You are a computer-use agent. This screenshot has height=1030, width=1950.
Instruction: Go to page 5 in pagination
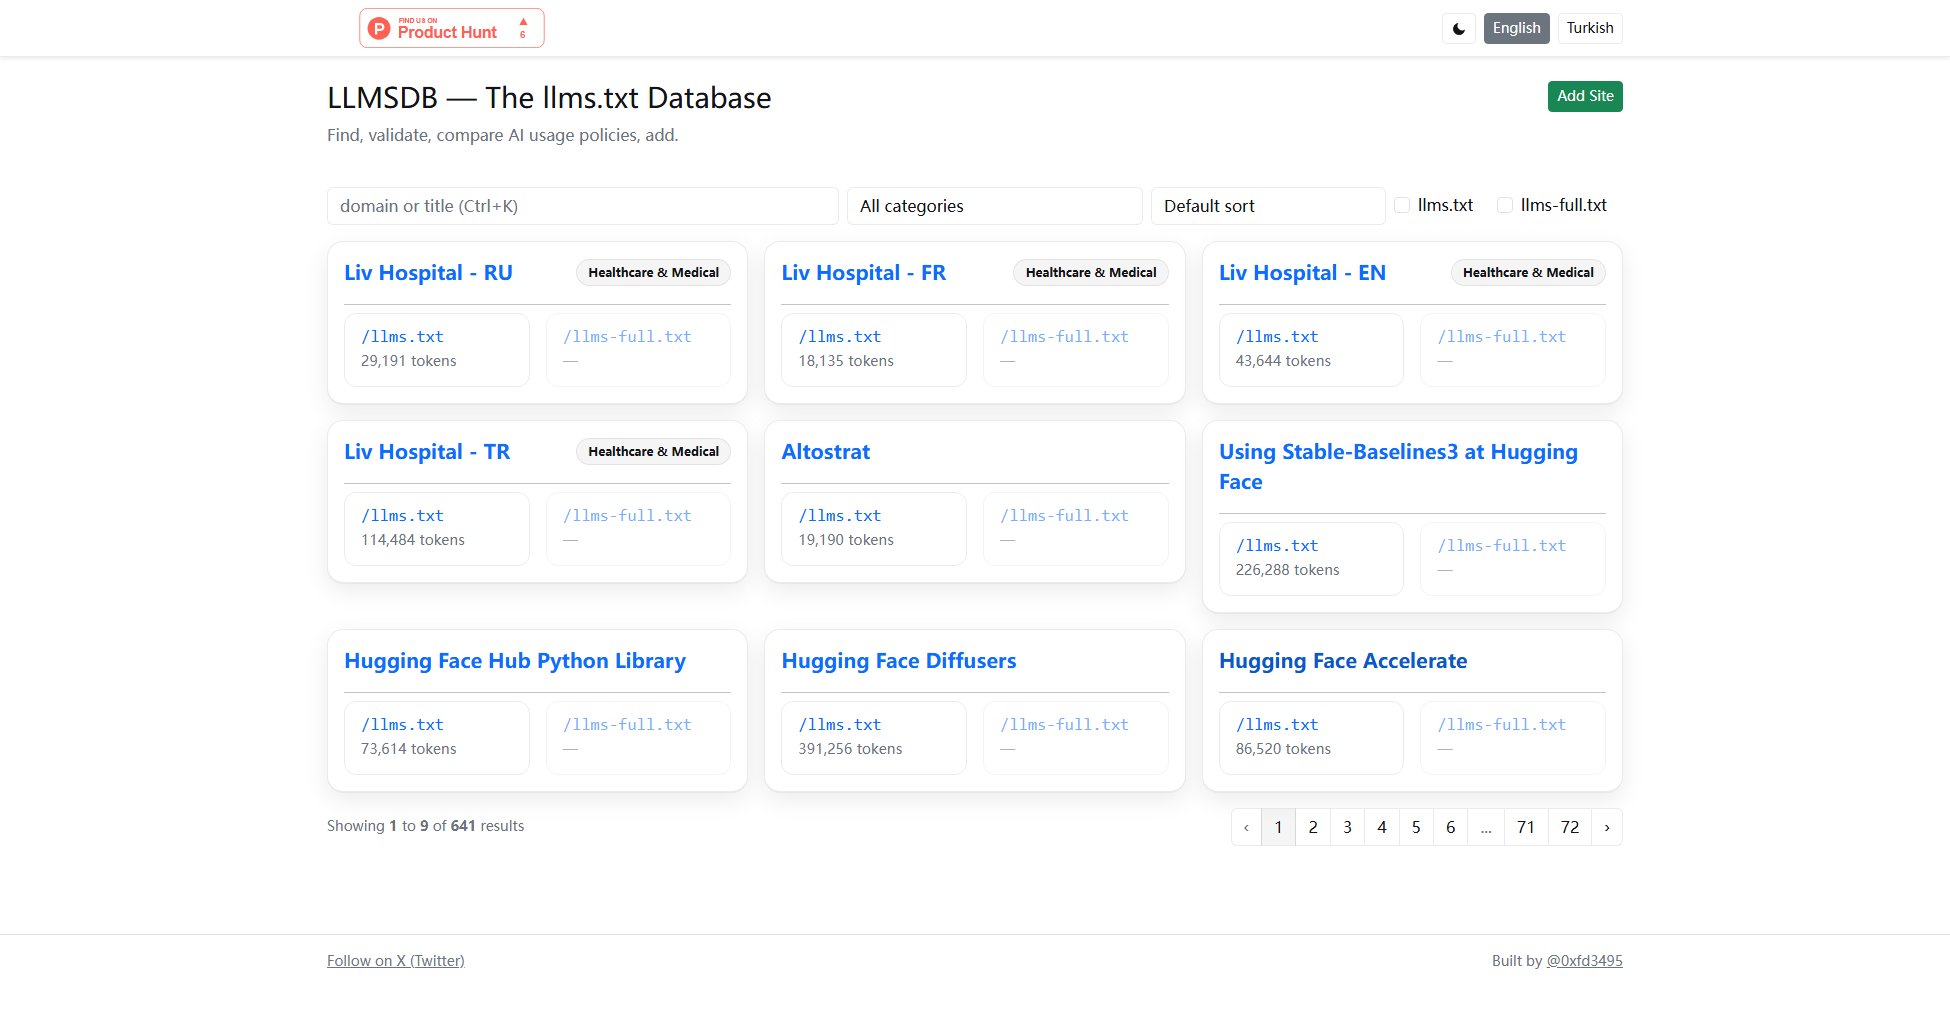point(1416,827)
